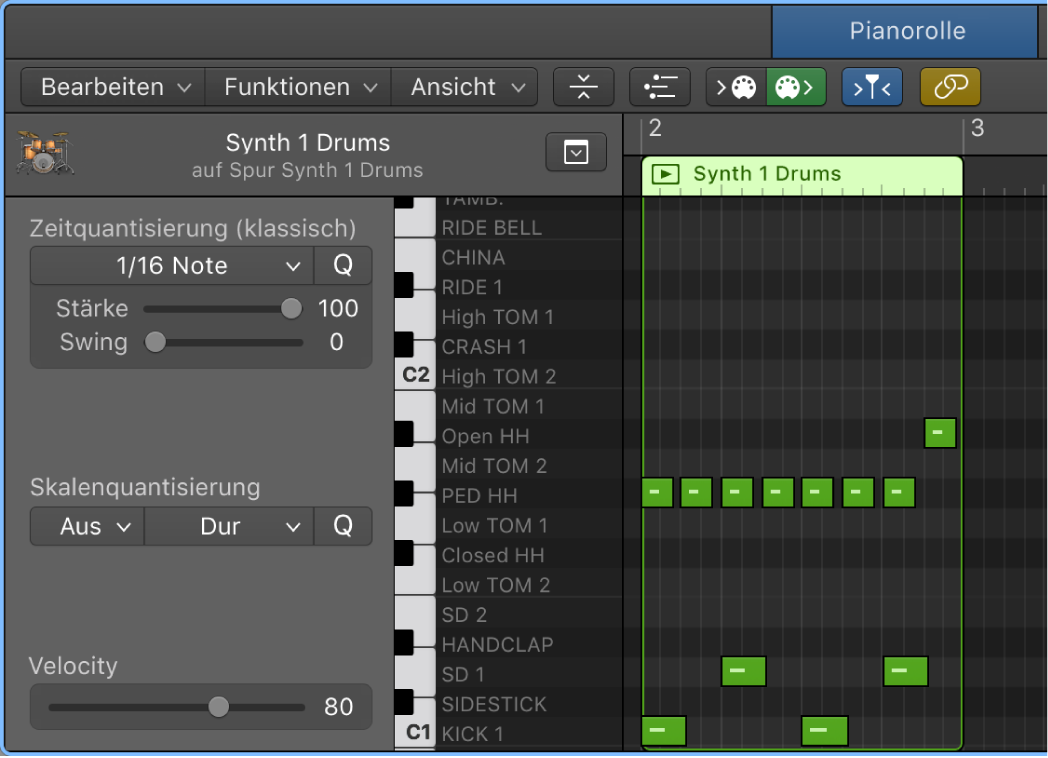Toggle the MIDI In palette button
The height and width of the screenshot is (758, 1048).
pos(736,87)
